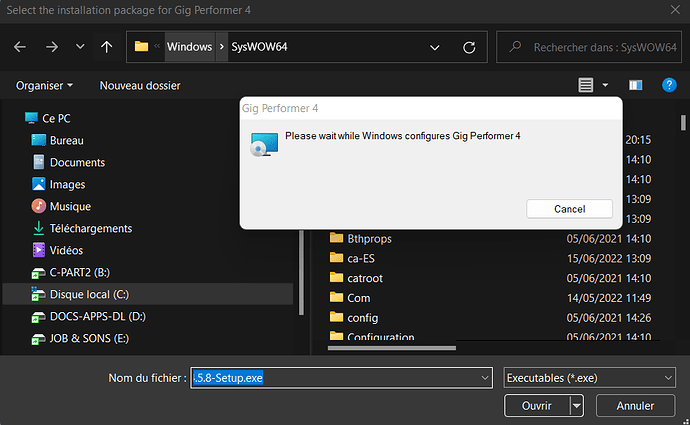The image size is (690, 425).
Task: Select Windows in the address path
Action: coord(189,47)
